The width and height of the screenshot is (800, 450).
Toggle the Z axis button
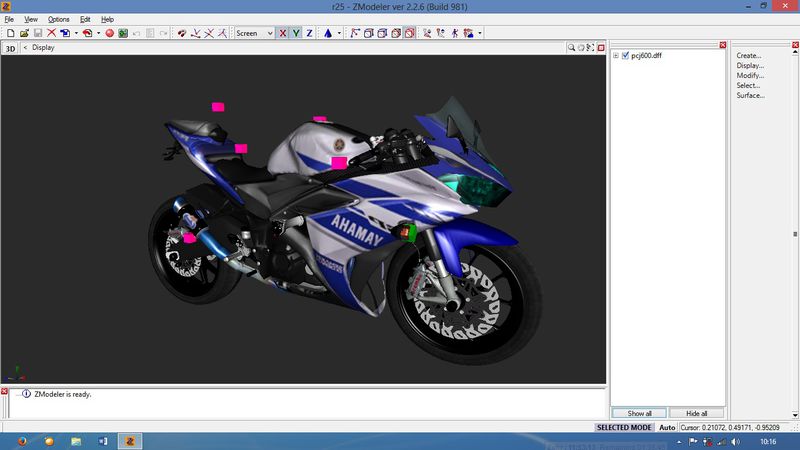point(309,33)
